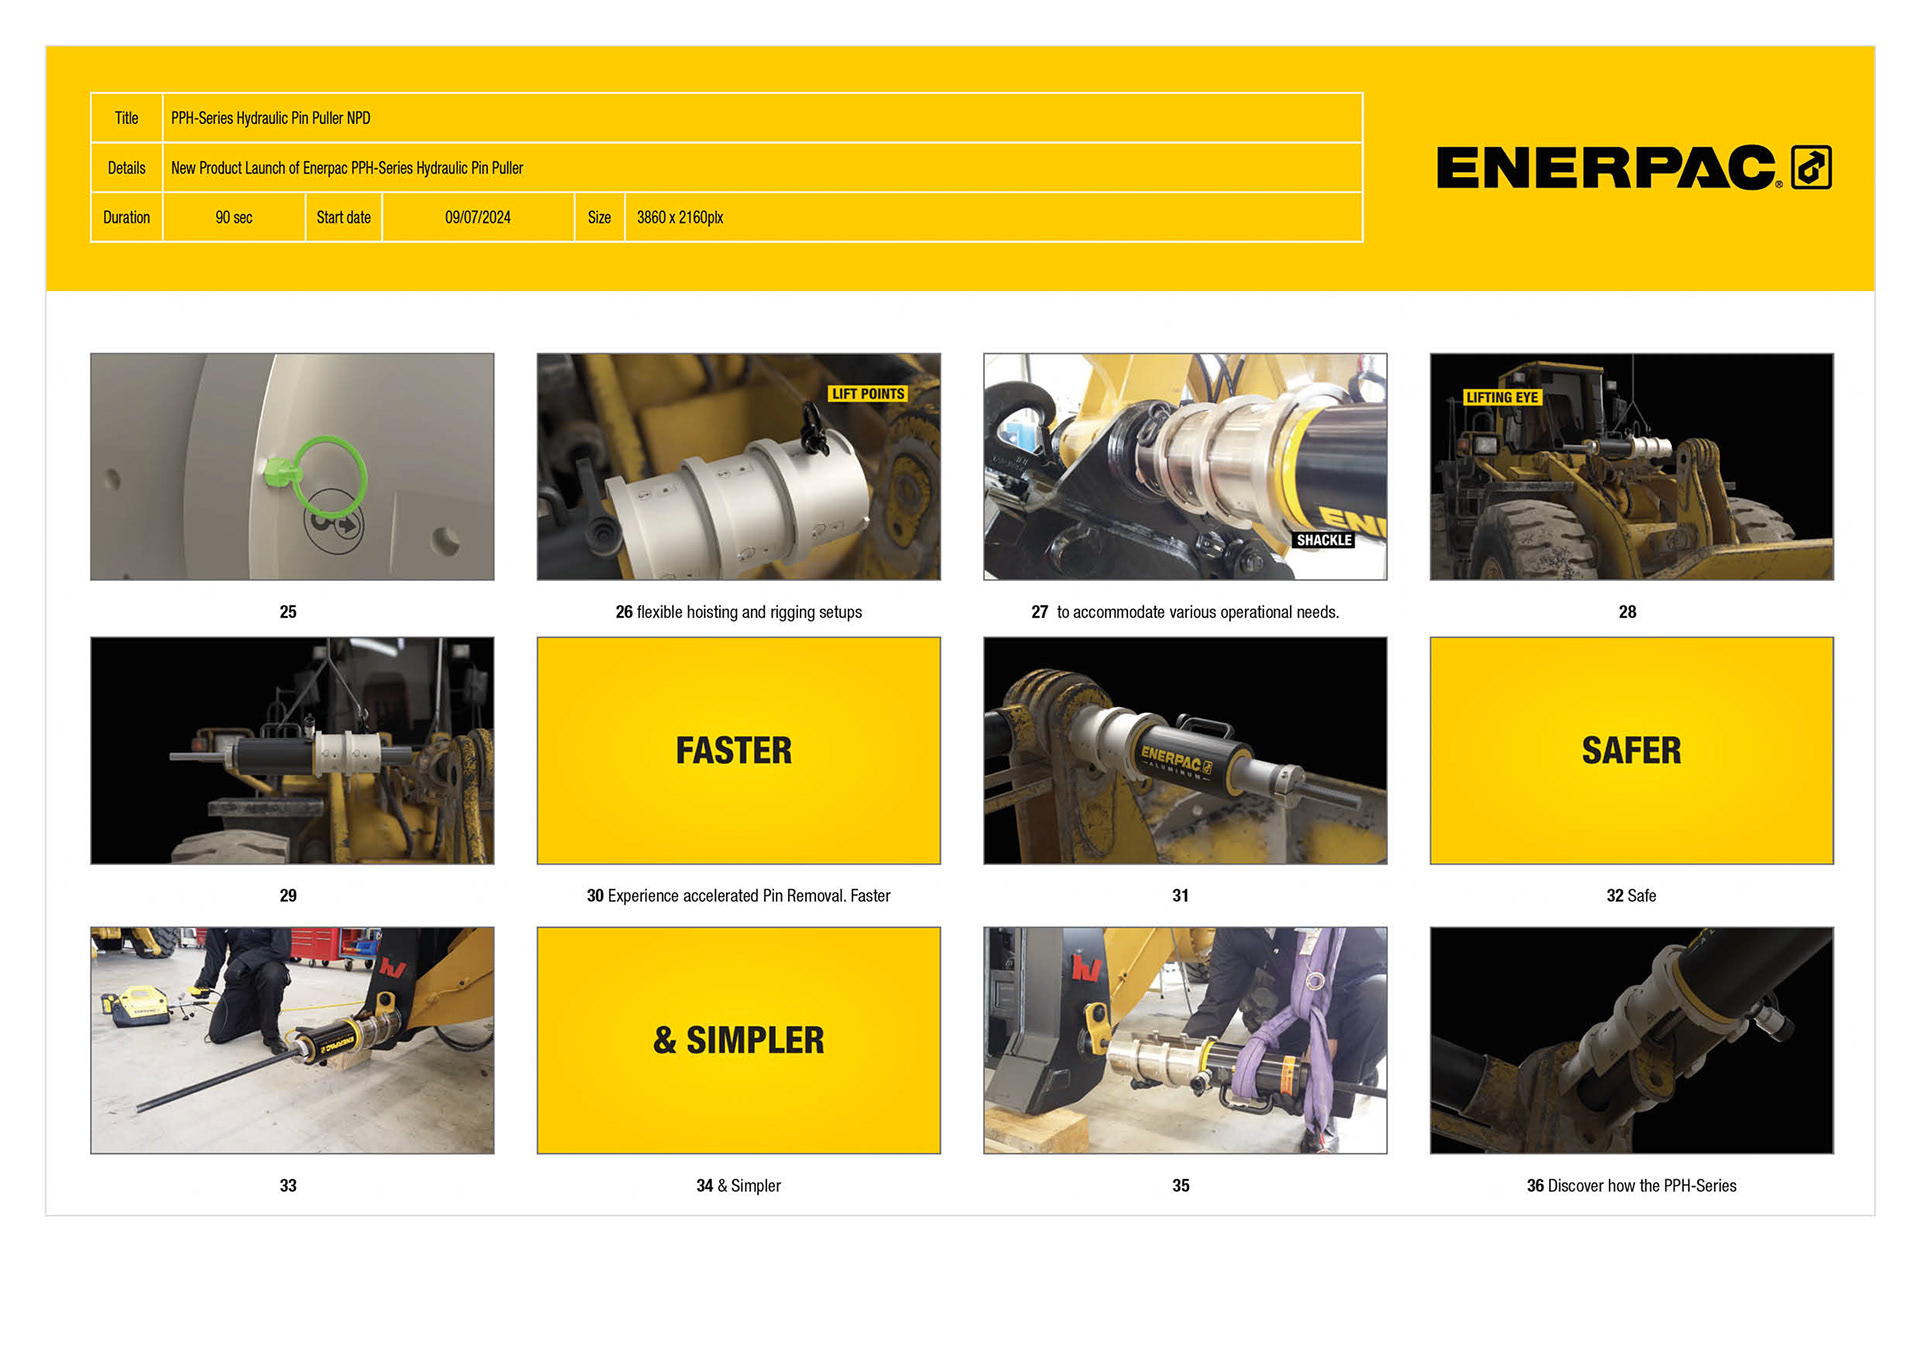Click the Duration label cell
This screenshot has width=1920, height=1358.
pos(127,217)
